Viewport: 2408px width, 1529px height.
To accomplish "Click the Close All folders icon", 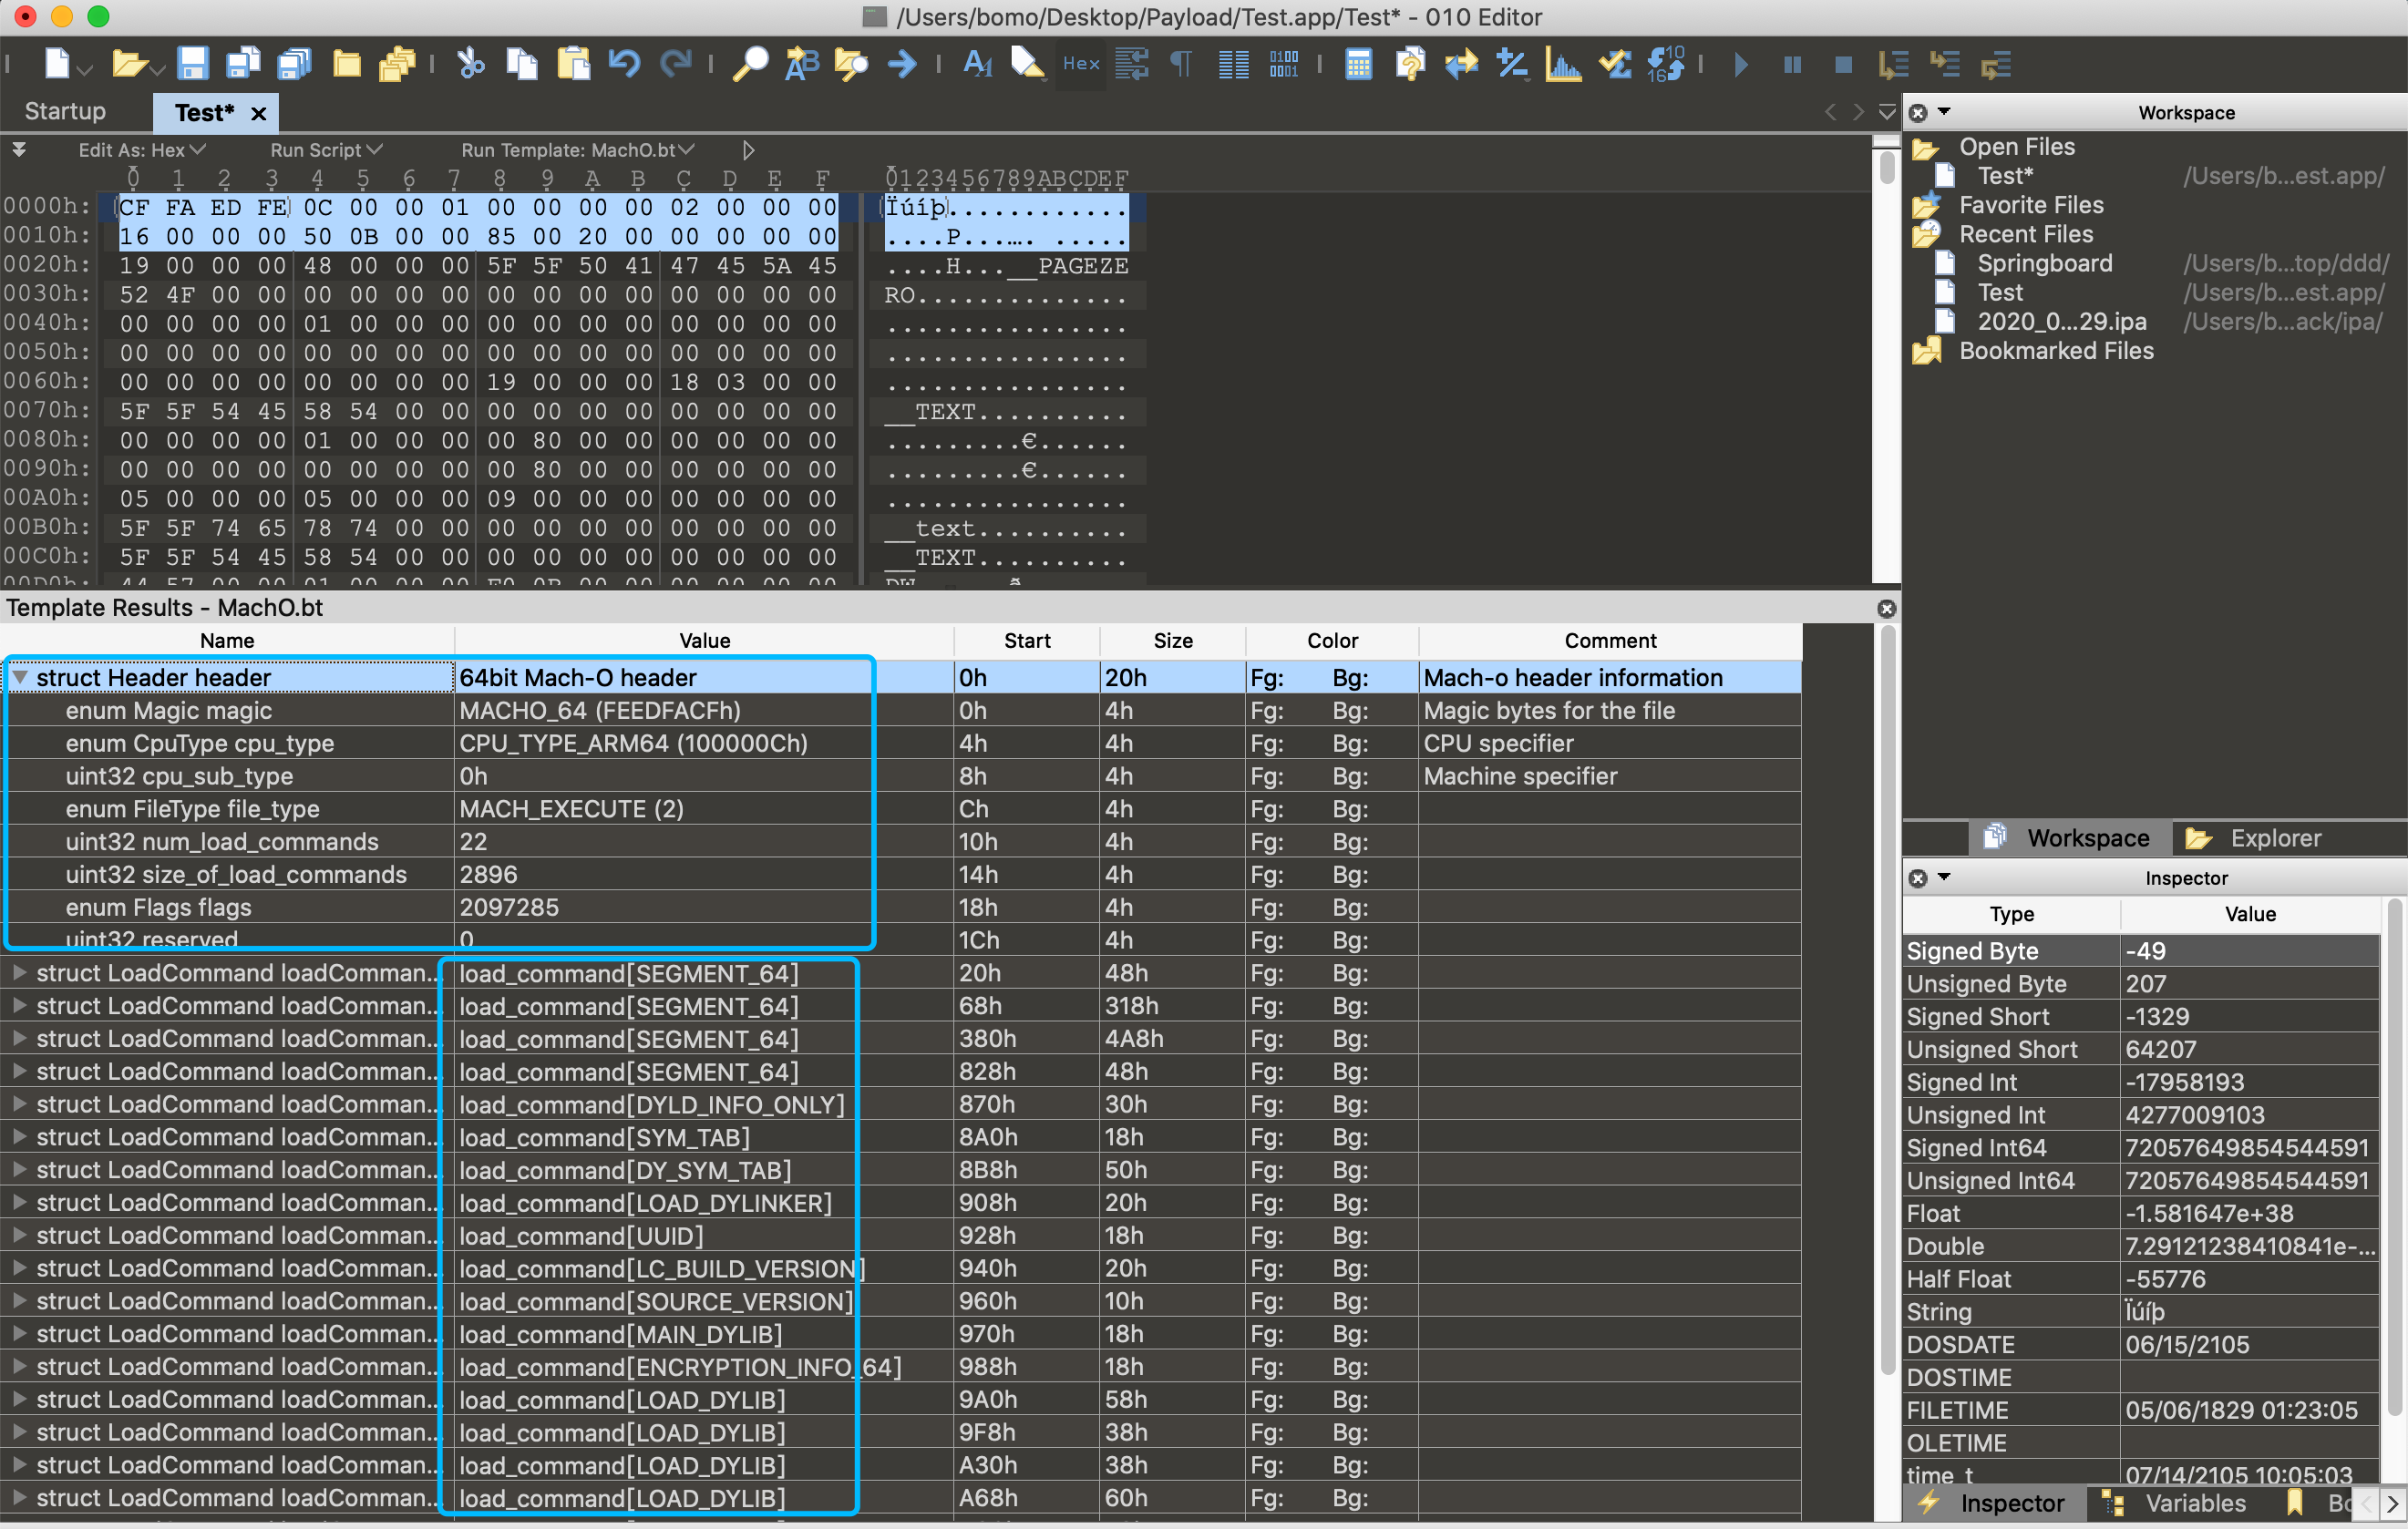I will point(397,64).
